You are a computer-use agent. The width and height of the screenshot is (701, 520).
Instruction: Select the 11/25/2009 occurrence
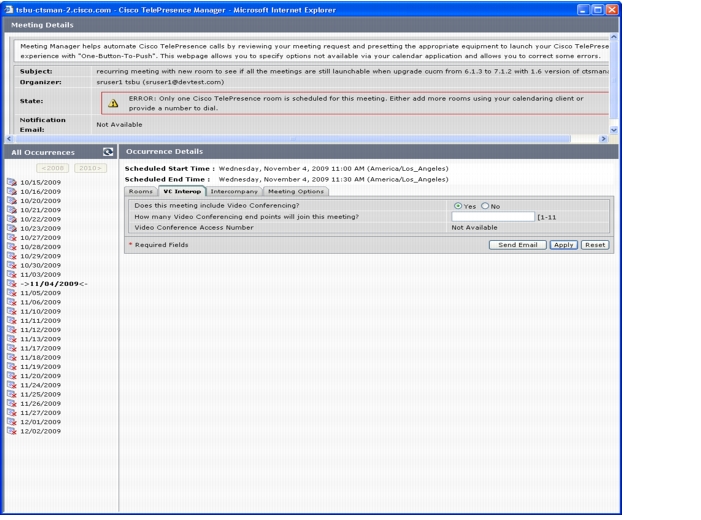(x=40, y=394)
